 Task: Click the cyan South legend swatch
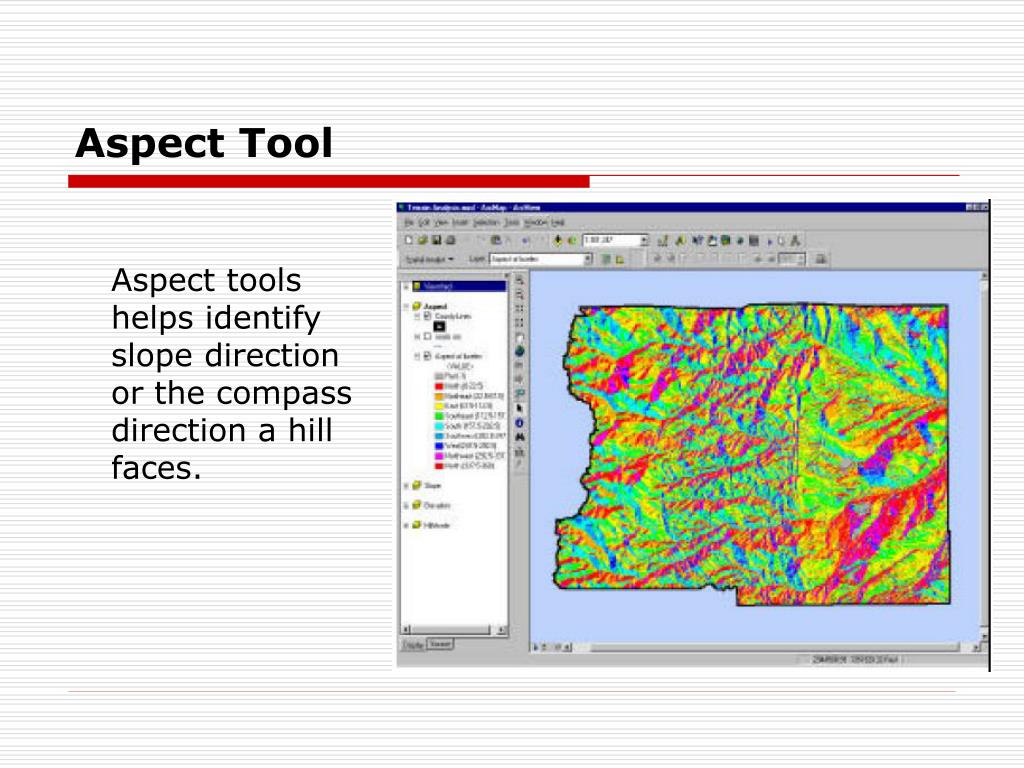439,426
